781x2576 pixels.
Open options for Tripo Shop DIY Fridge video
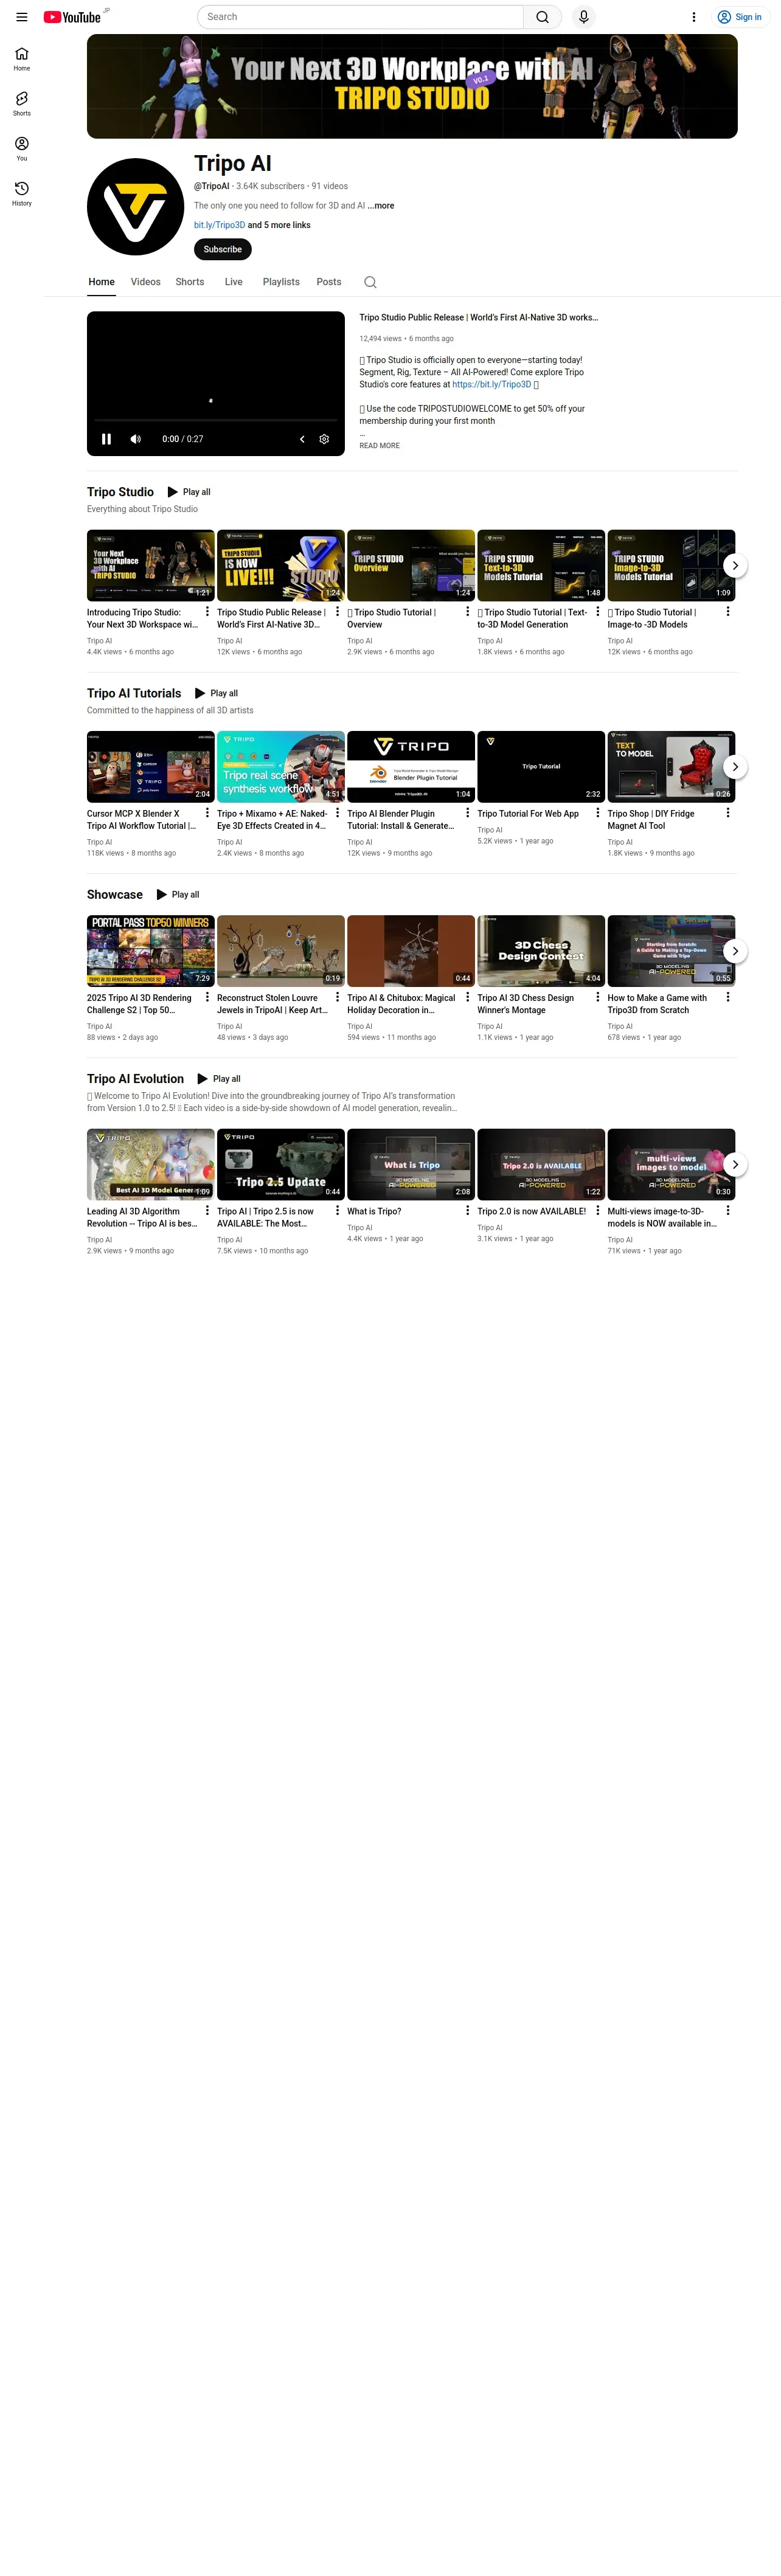coord(727,813)
